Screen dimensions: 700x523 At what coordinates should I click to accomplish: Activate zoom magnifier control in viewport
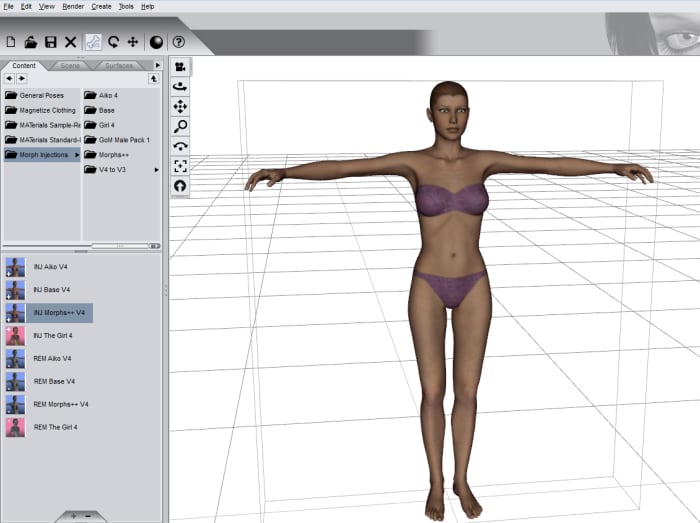point(180,126)
